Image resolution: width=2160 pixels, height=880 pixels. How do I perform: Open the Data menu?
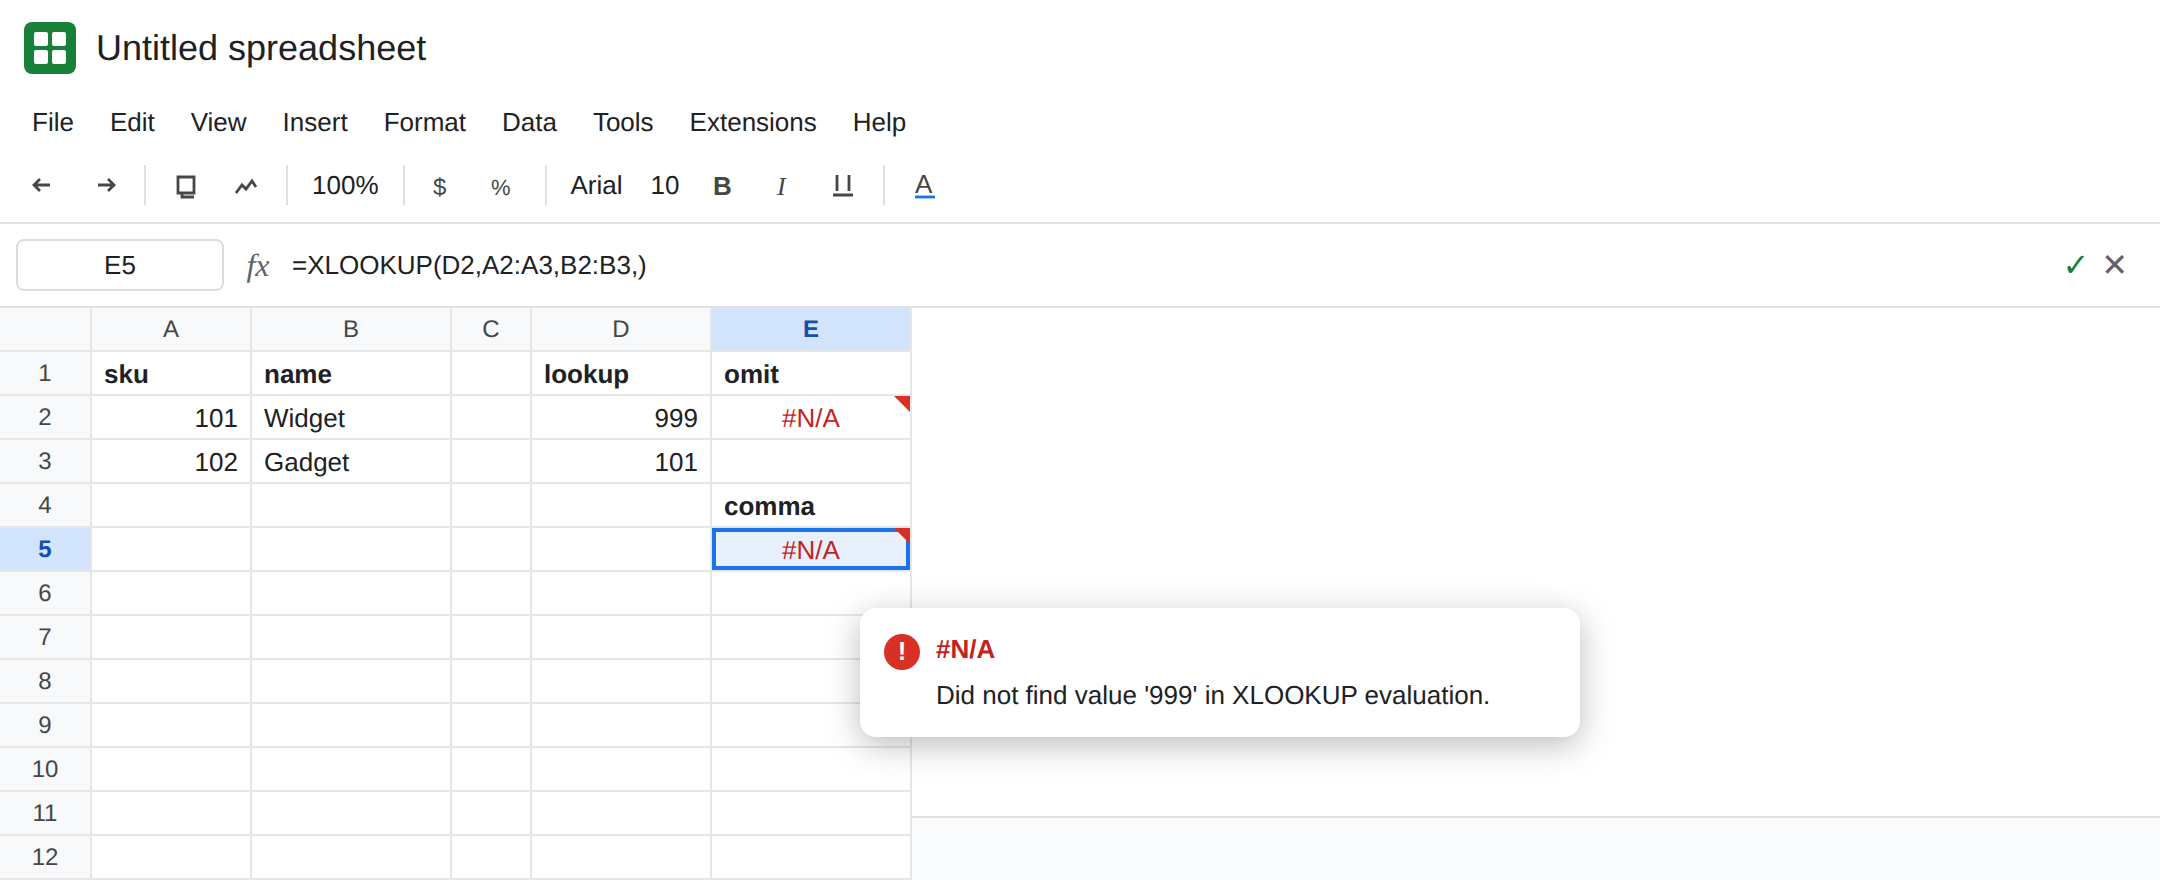(529, 122)
